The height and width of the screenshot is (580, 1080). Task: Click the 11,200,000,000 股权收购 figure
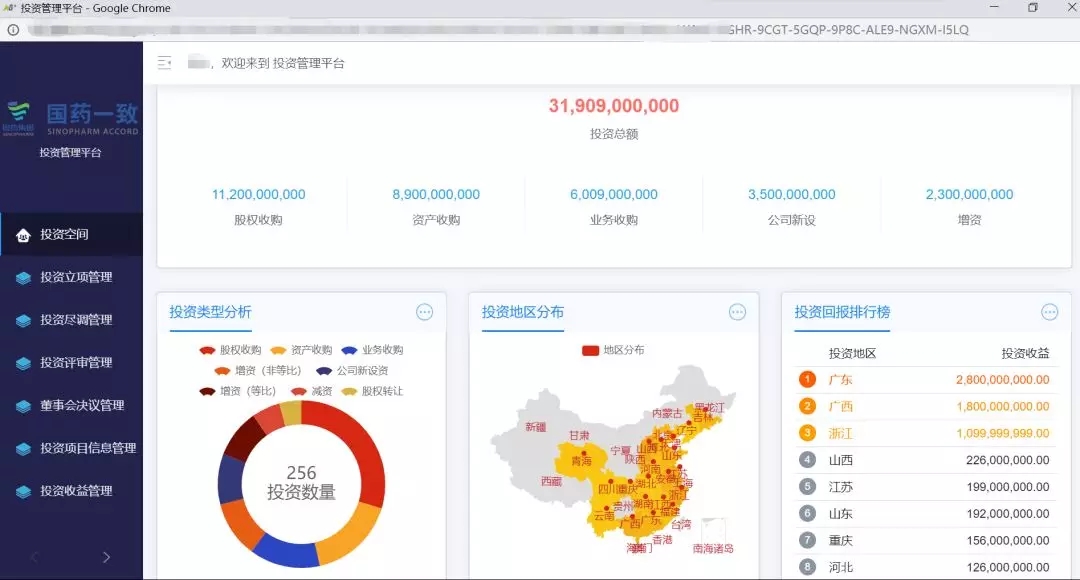(258, 194)
